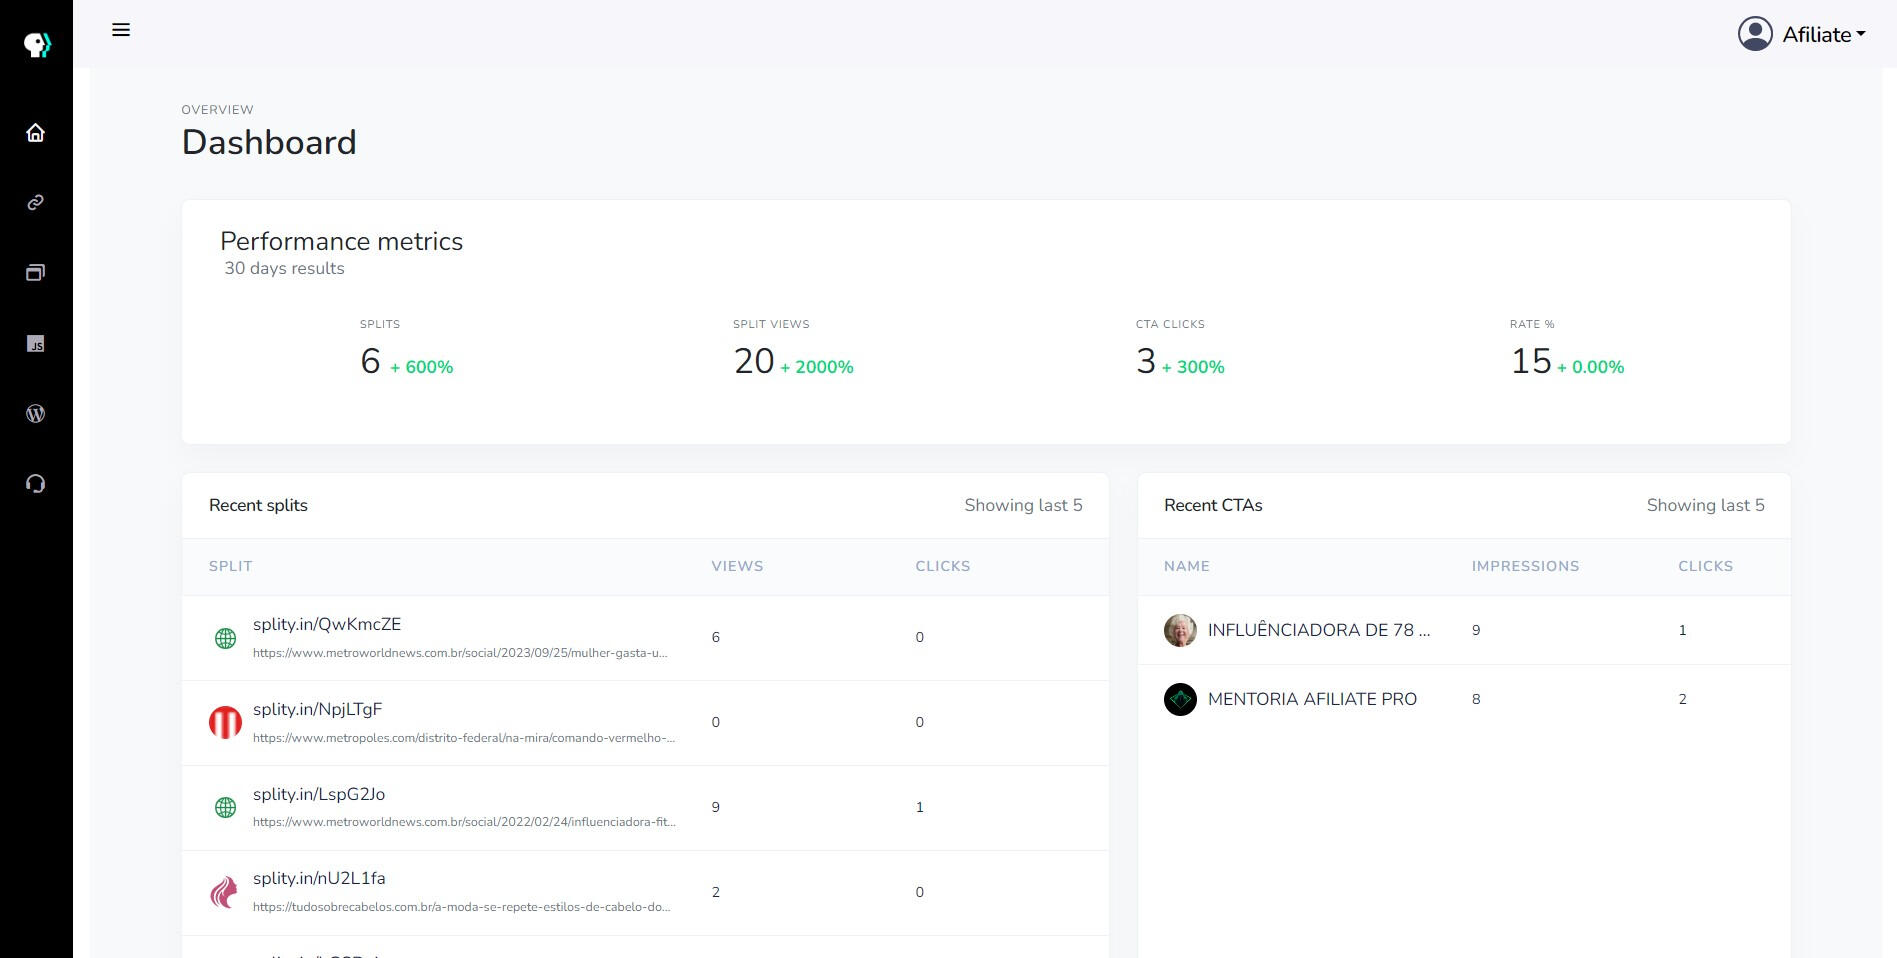Open the MENTORIA AFILIATE PRO CTA

pyautogui.click(x=1312, y=699)
